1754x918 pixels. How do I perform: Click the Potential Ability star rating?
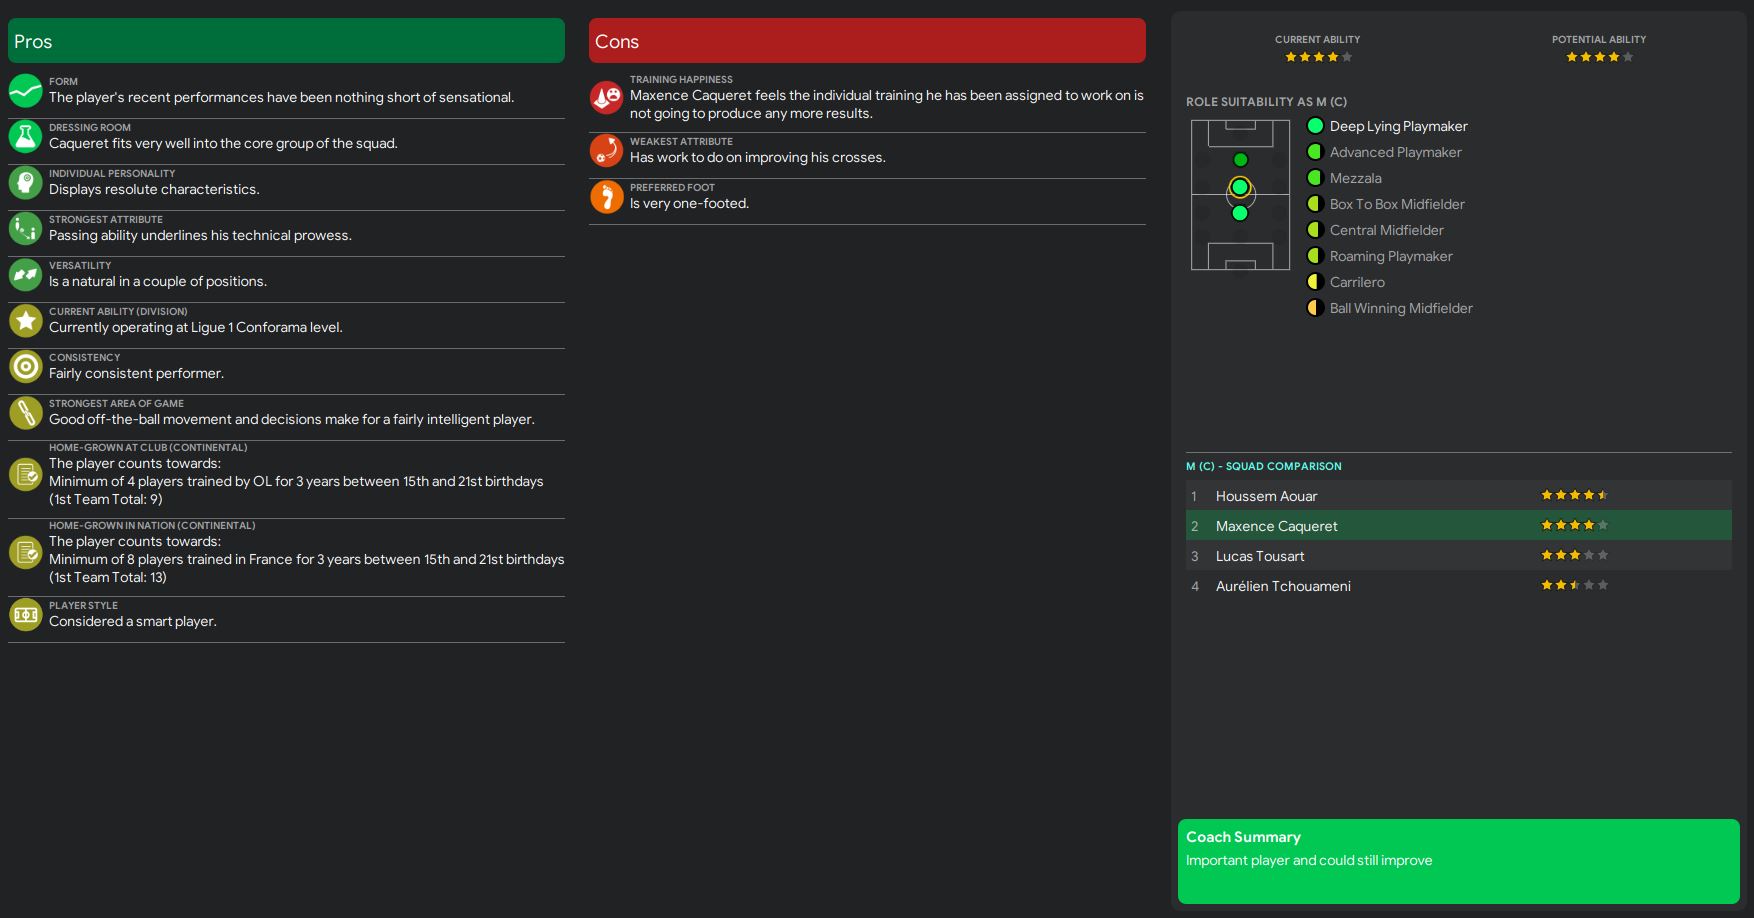point(1599,57)
